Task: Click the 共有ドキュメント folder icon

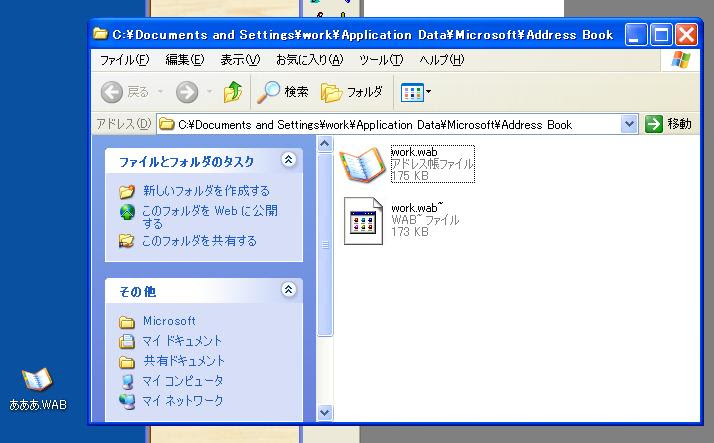Action: [x=127, y=362]
